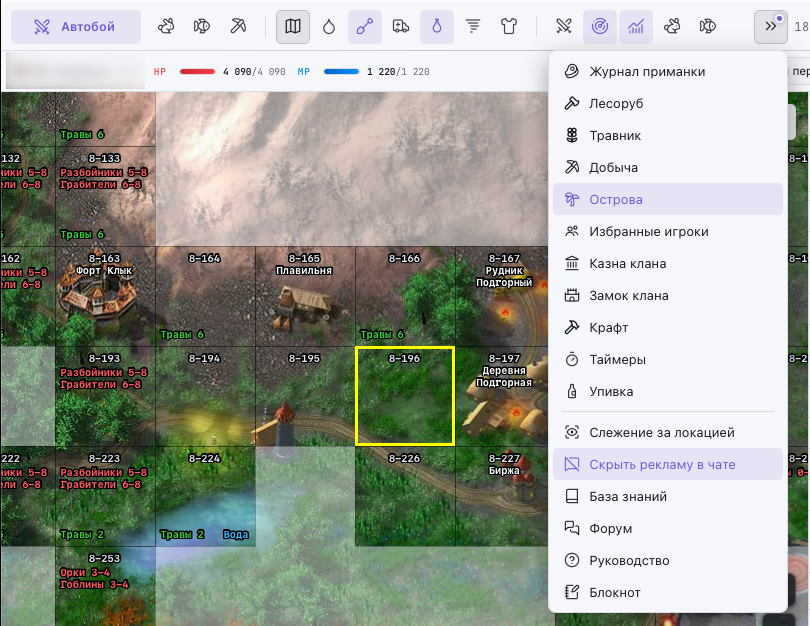Toggle the highlighted radar target icon
This screenshot has width=810, height=626.
pos(600,26)
